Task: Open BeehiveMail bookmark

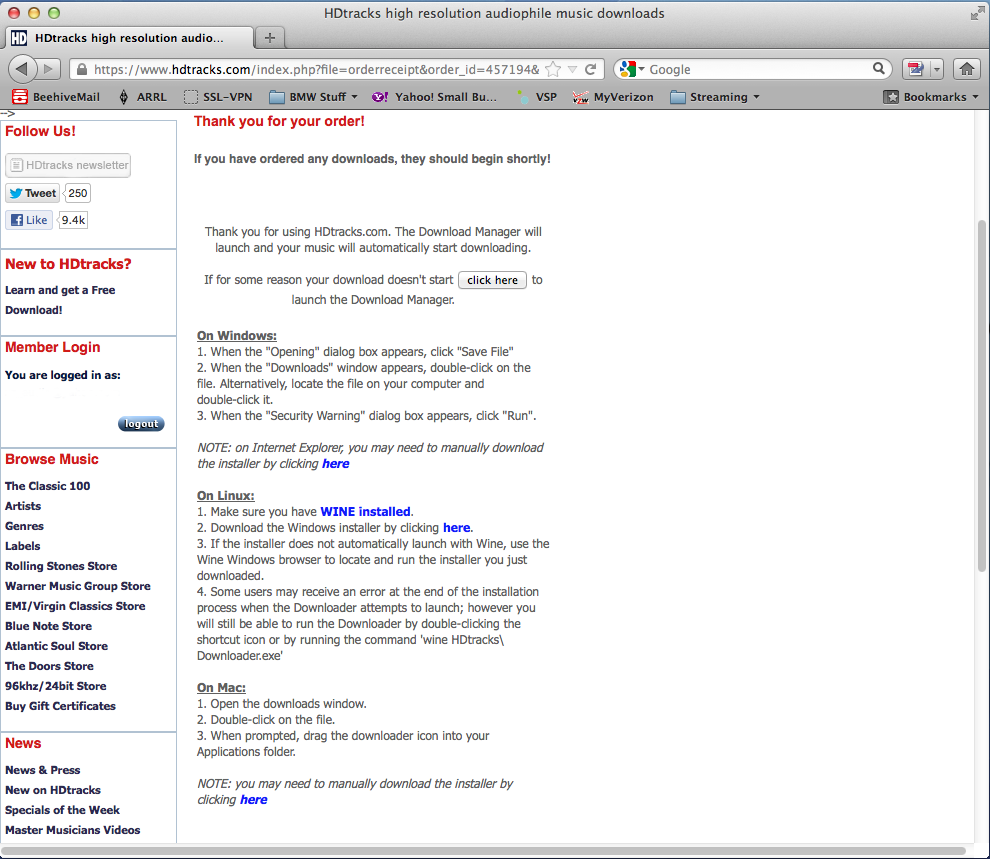Action: pyautogui.click(x=55, y=97)
